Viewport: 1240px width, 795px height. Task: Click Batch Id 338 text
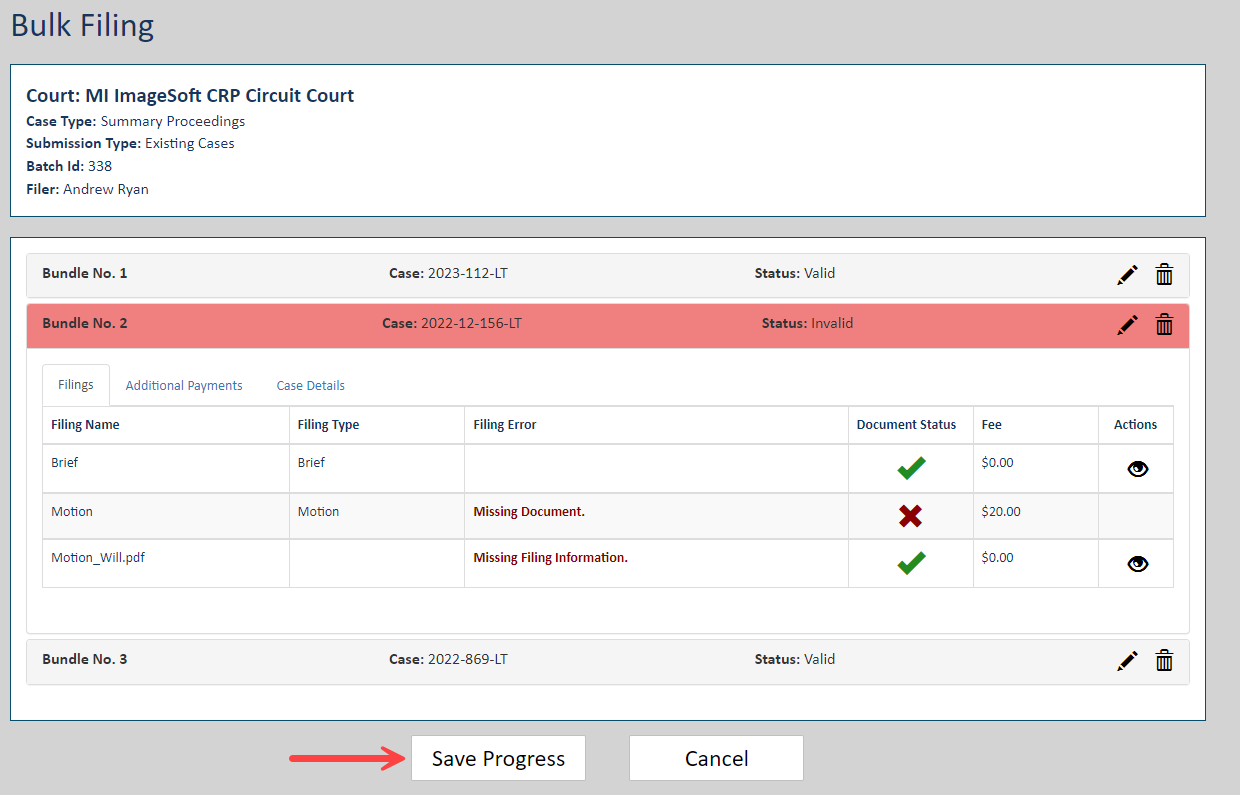coord(69,166)
